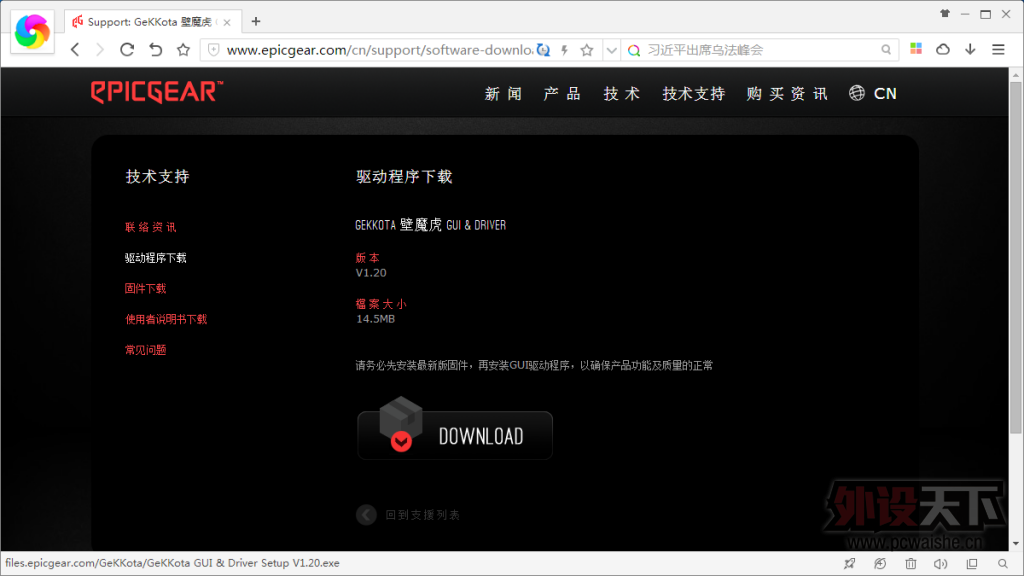Click the forward navigation arrow
The height and width of the screenshot is (576, 1024).
pos(100,50)
